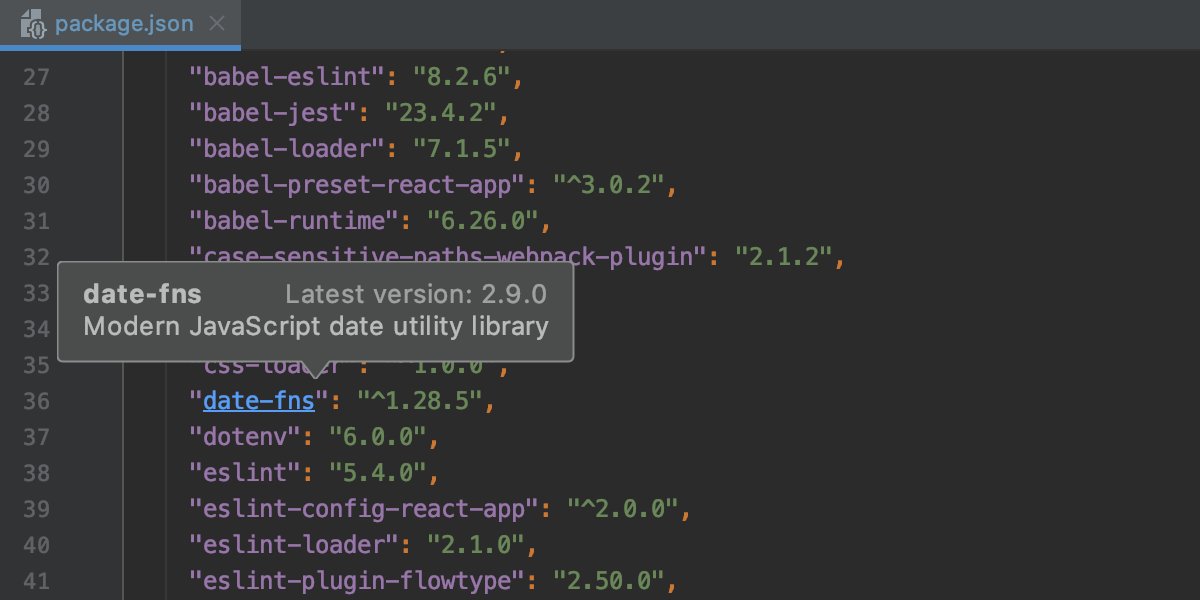Select line number 36

pyautogui.click(x=37, y=400)
